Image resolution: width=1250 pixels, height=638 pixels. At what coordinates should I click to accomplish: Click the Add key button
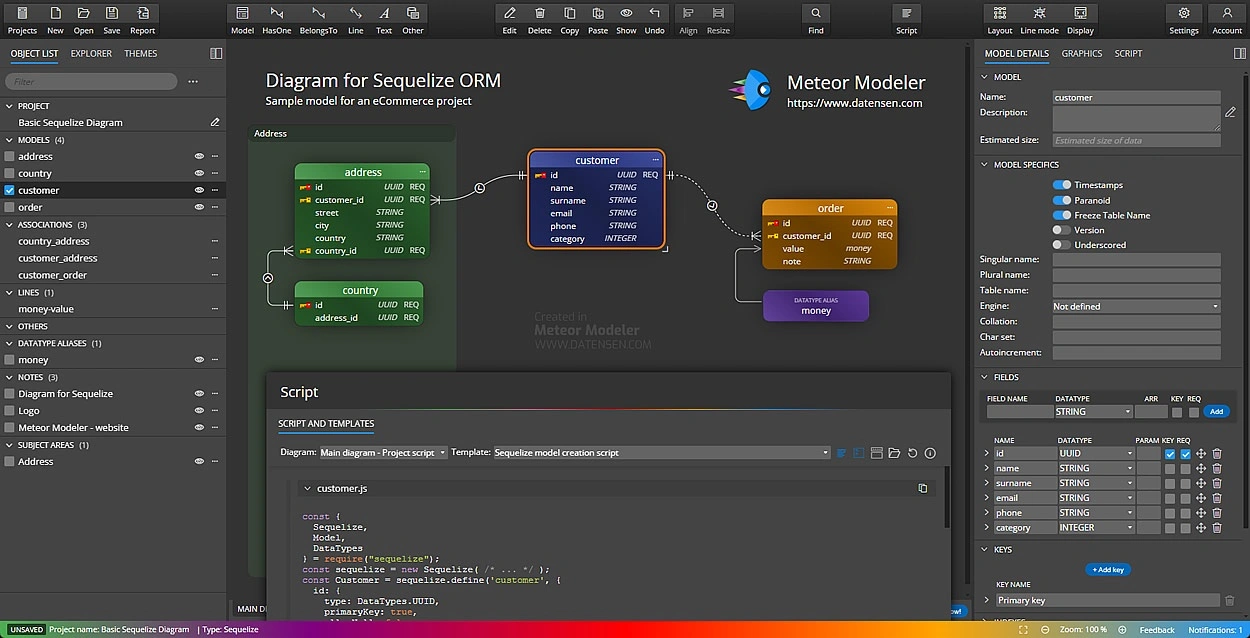[x=1107, y=569]
